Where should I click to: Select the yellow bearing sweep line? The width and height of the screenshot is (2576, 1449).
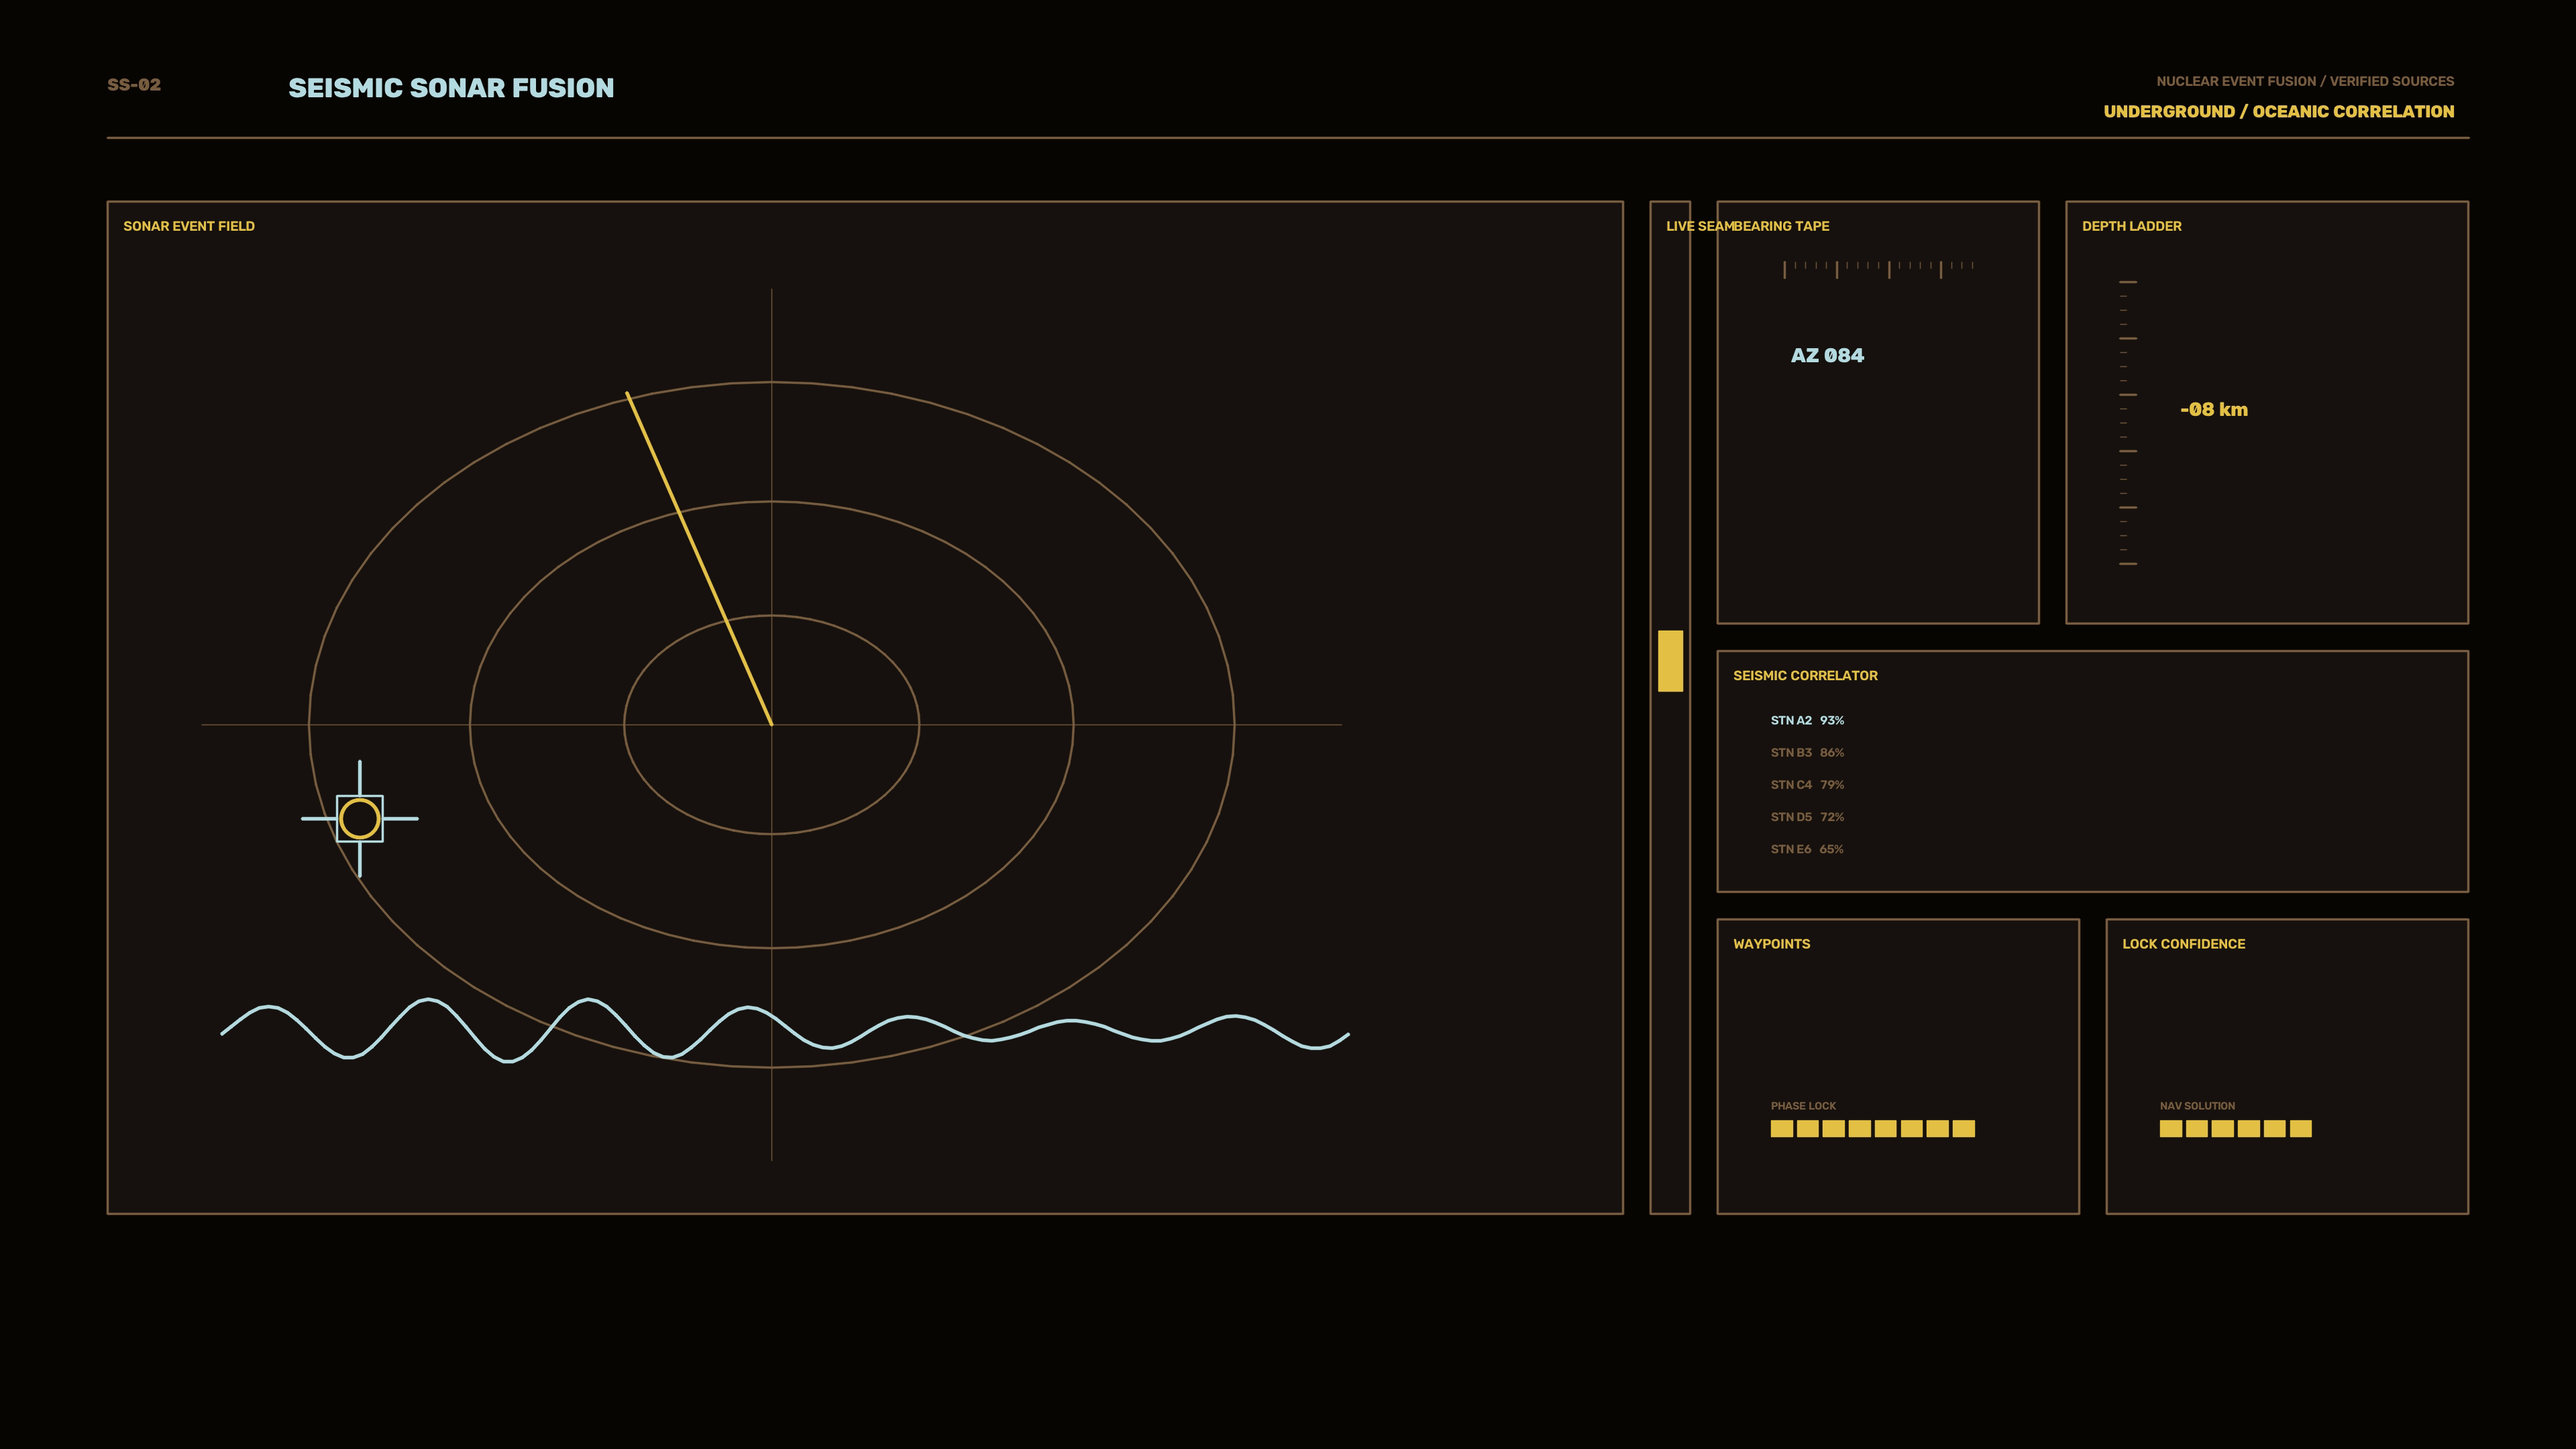tap(699, 558)
